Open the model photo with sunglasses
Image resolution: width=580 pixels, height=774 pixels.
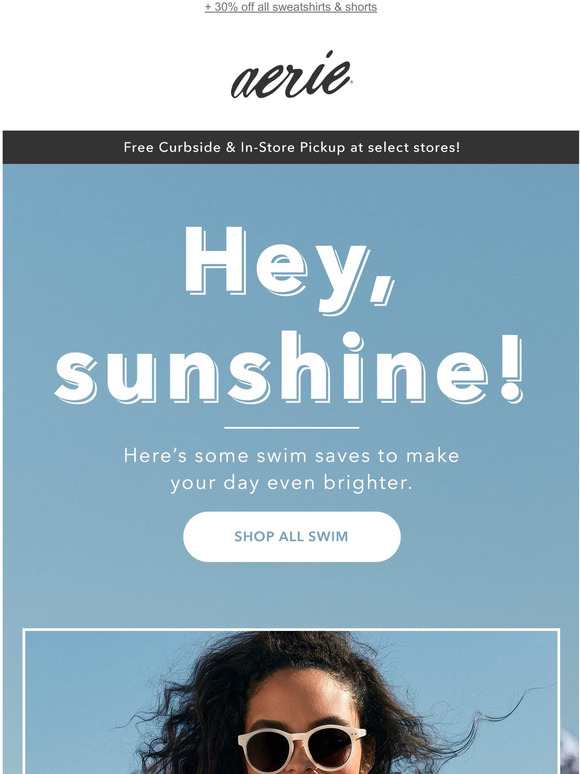291,702
